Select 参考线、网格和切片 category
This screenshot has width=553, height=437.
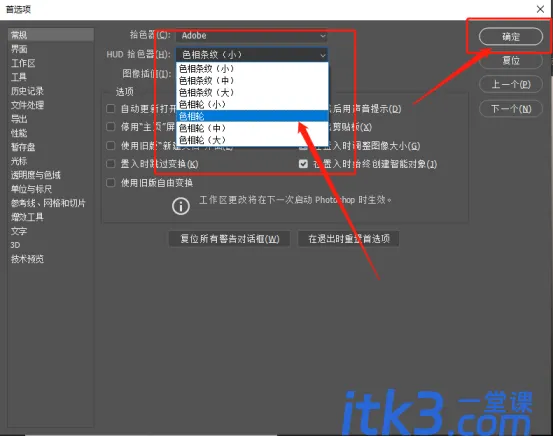tap(51, 203)
